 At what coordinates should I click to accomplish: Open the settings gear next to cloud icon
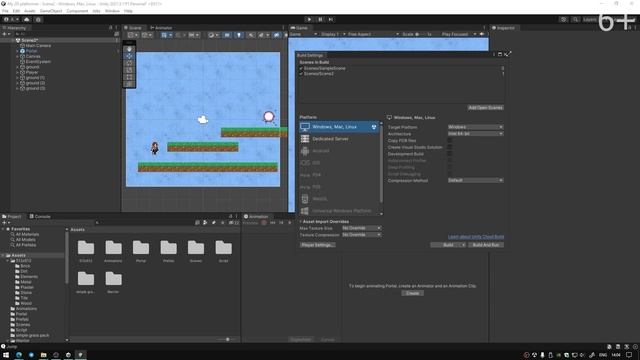(38, 19)
